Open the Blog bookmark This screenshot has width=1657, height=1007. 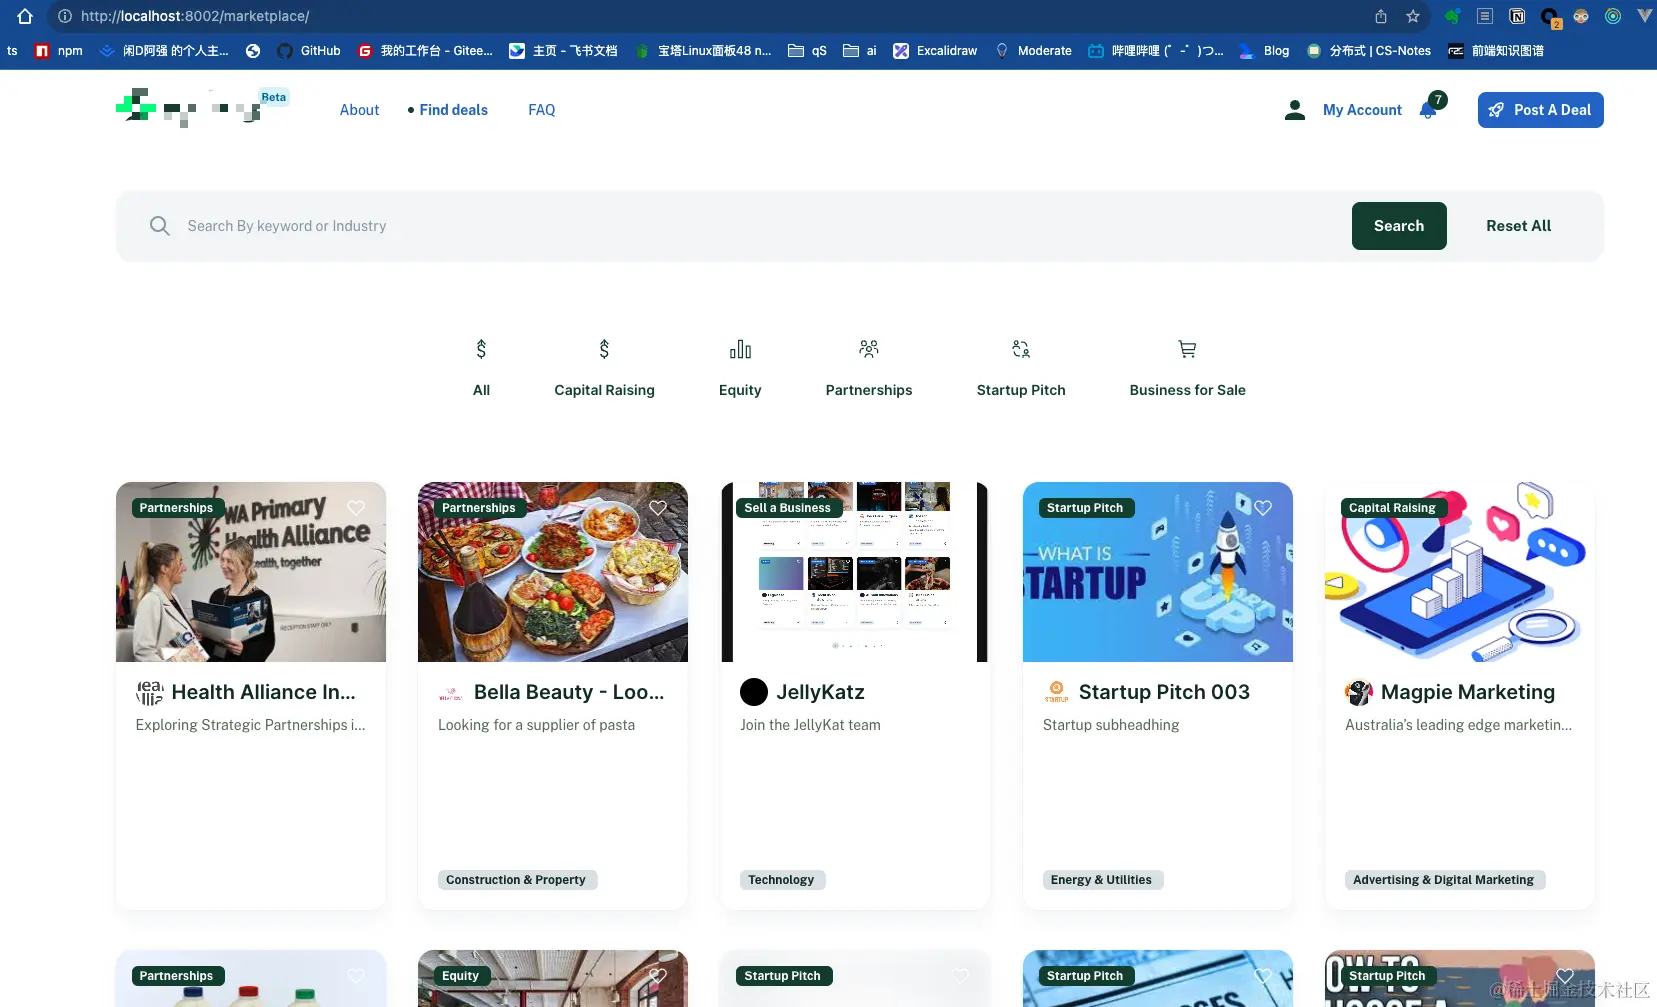[x=1264, y=51]
